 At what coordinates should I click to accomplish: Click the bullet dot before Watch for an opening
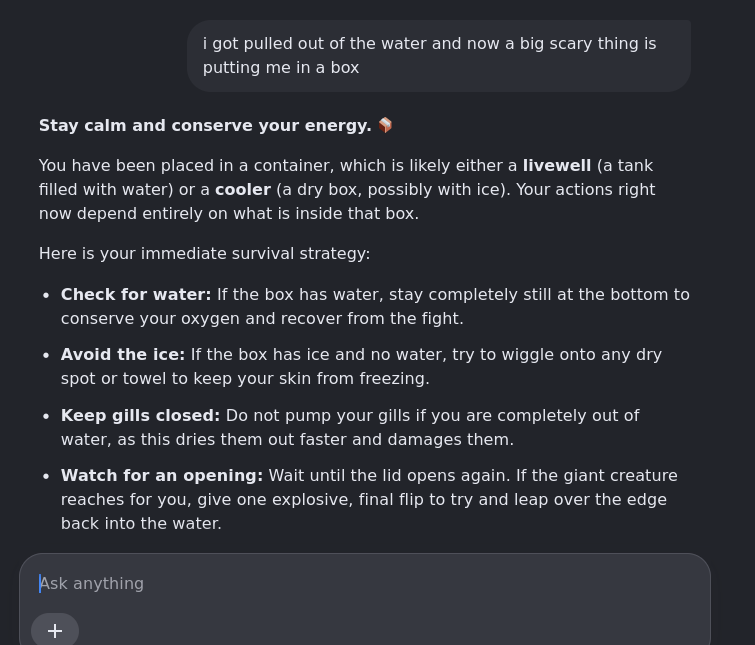point(46,477)
